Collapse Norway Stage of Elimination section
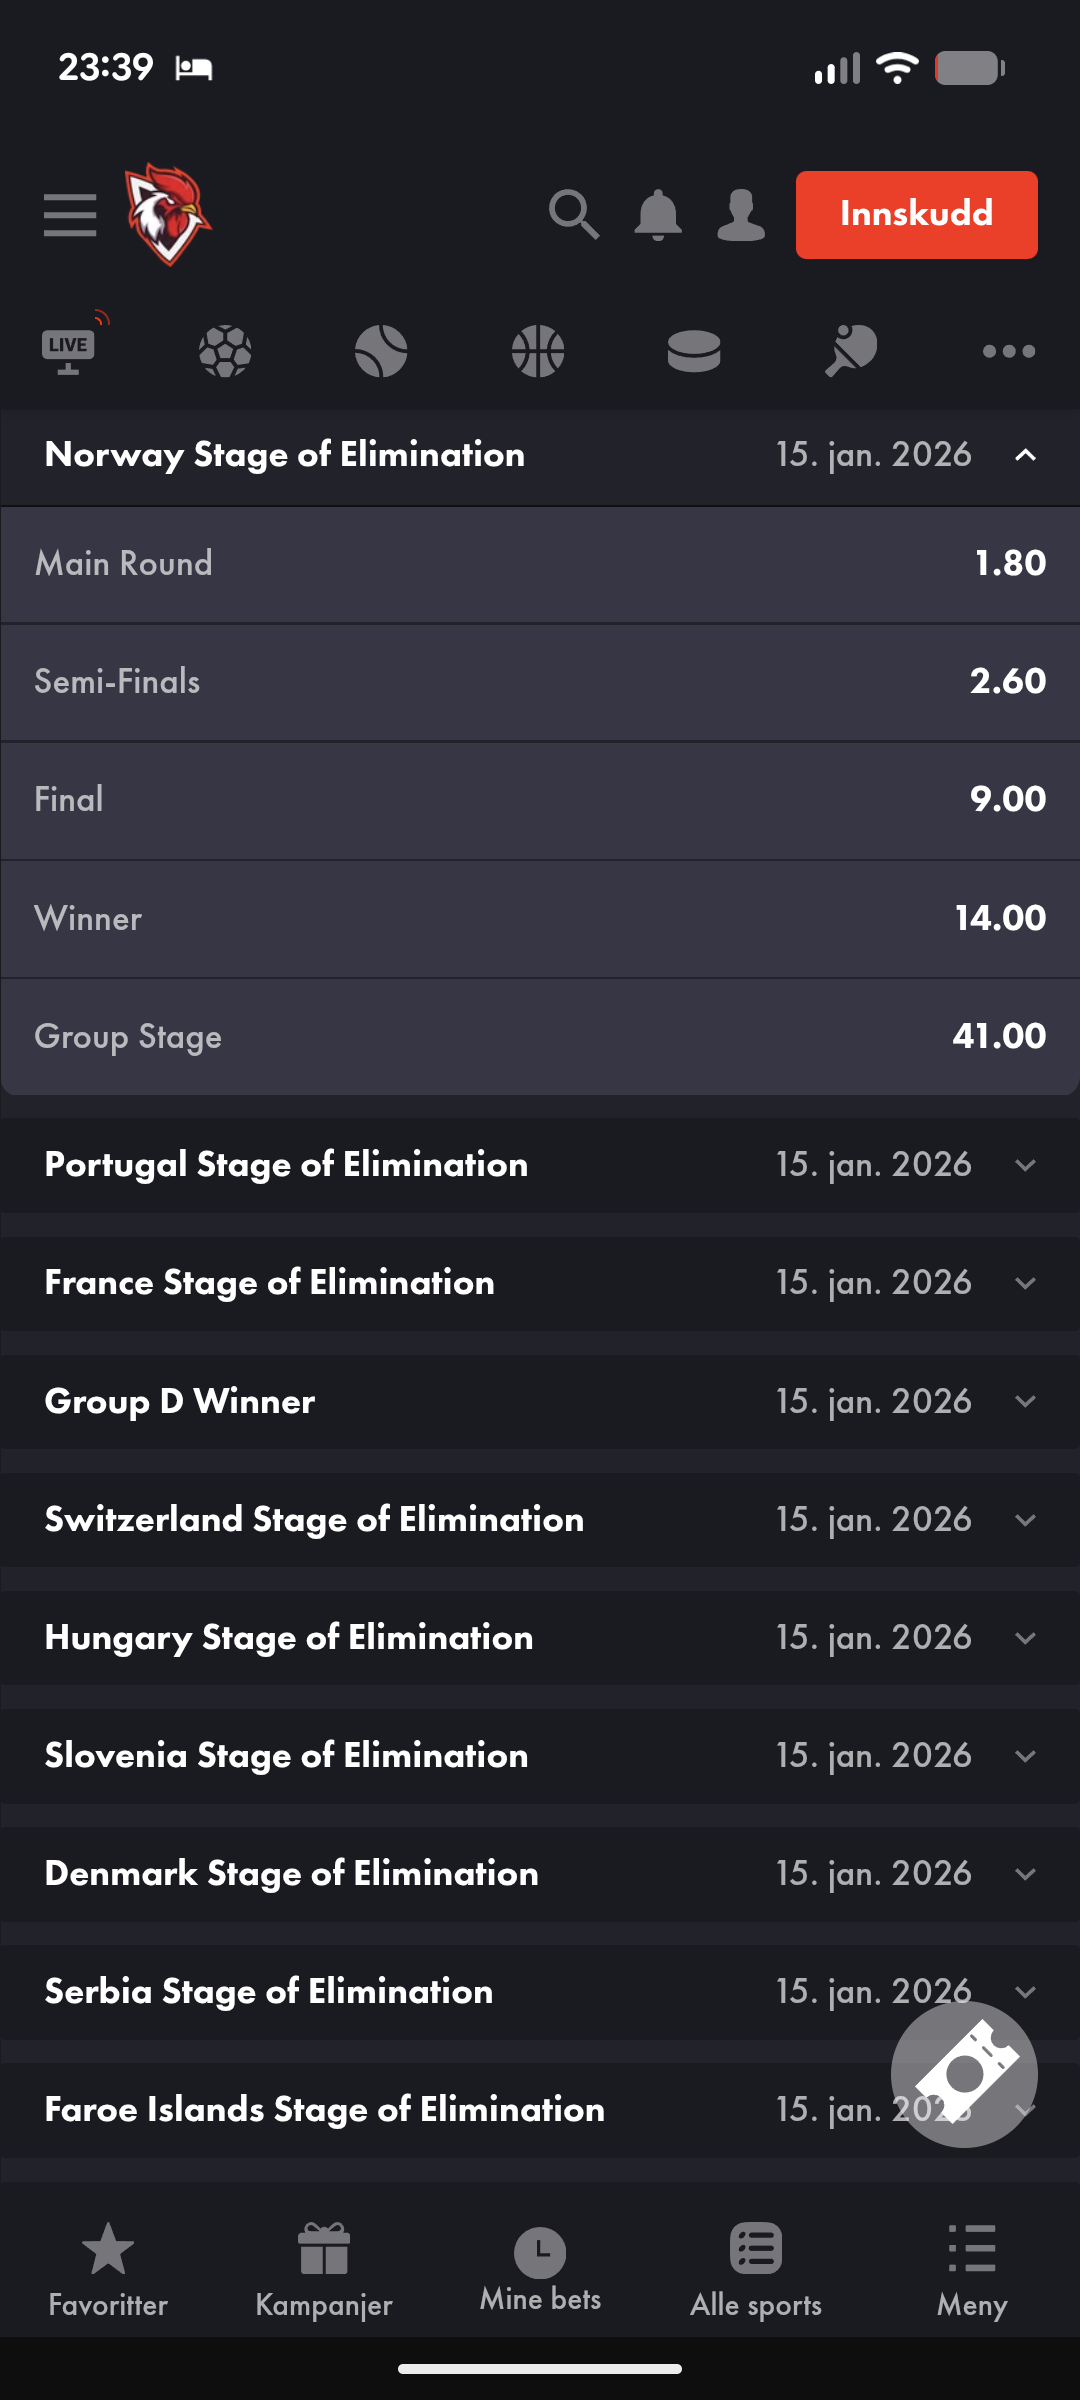Image resolution: width=1080 pixels, height=2400 pixels. click(1025, 456)
